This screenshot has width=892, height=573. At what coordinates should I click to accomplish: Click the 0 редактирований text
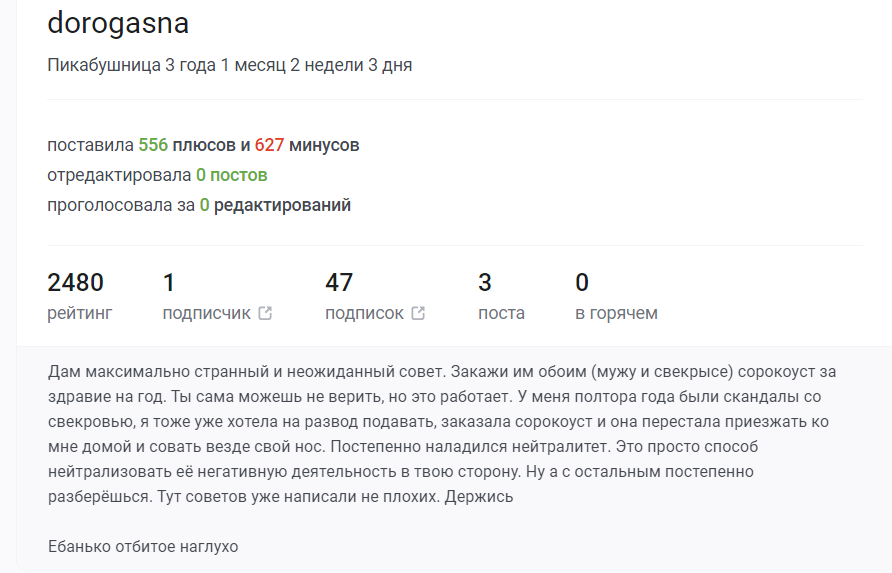point(275,205)
